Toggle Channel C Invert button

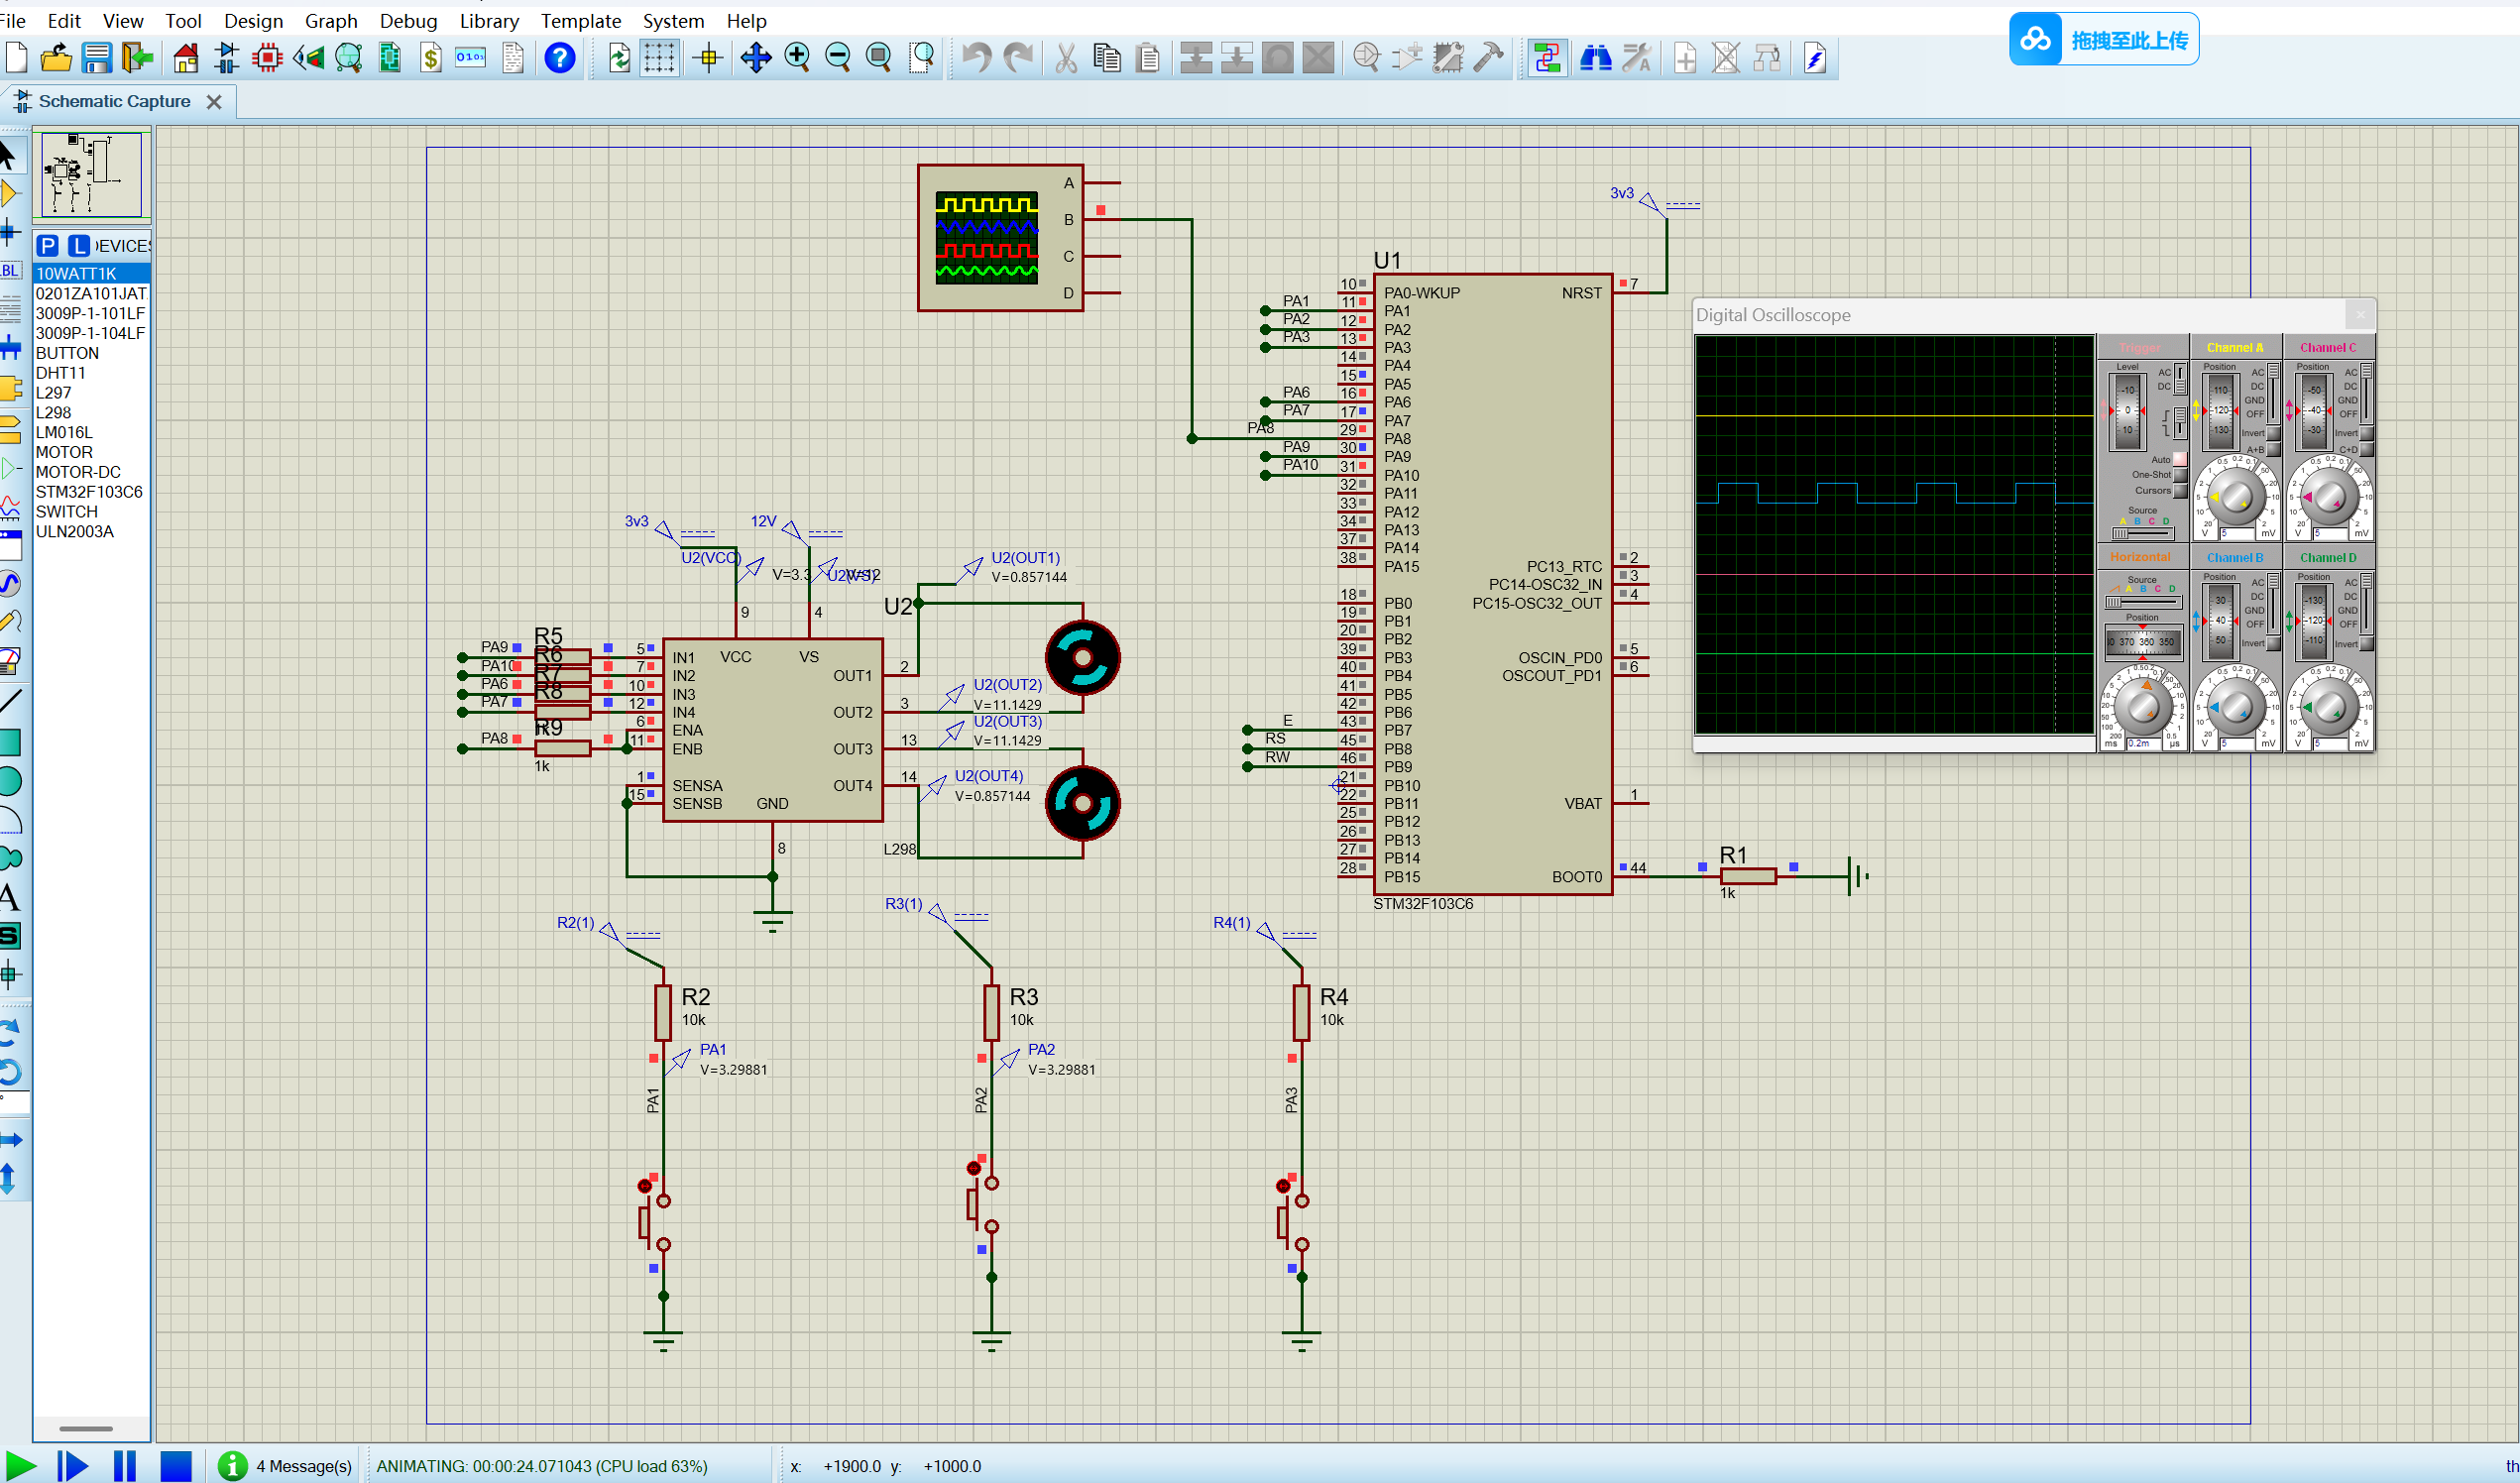(2366, 434)
